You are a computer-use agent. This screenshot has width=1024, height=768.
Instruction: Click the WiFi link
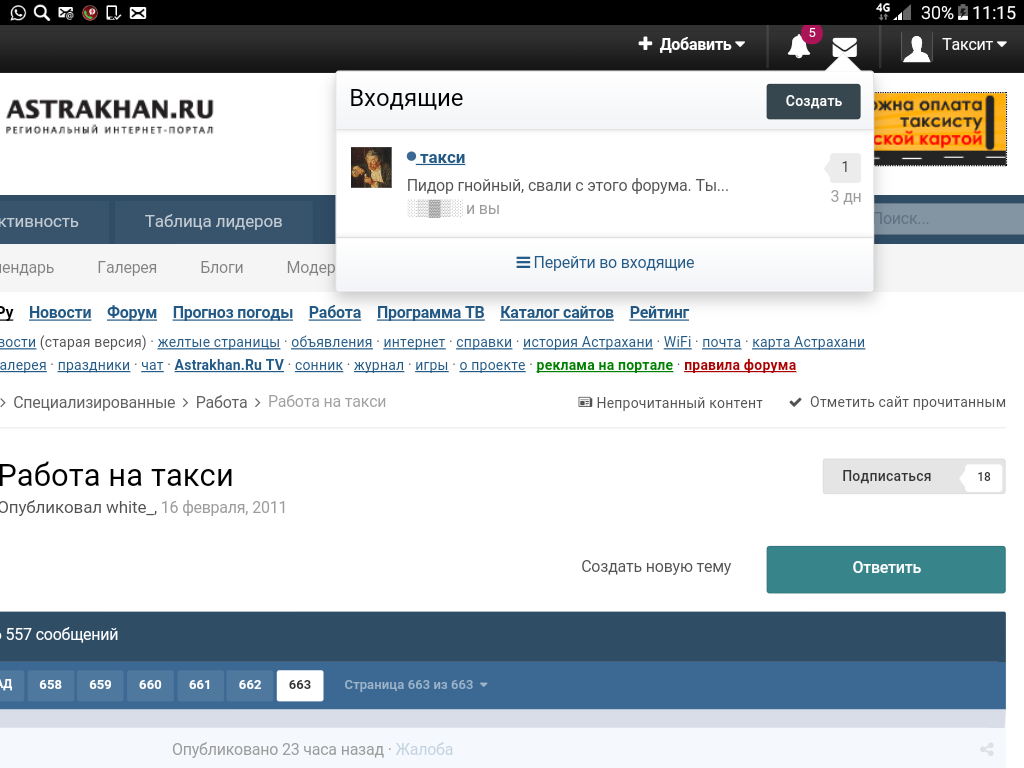click(x=677, y=342)
